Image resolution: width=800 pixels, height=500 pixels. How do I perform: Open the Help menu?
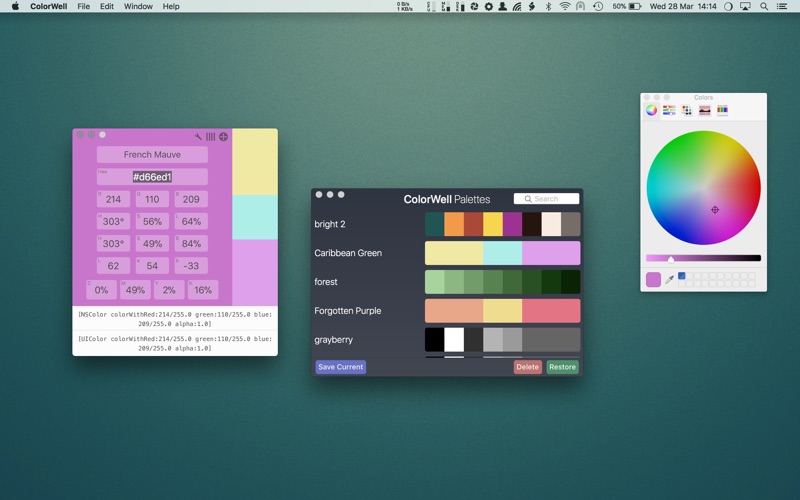171,7
